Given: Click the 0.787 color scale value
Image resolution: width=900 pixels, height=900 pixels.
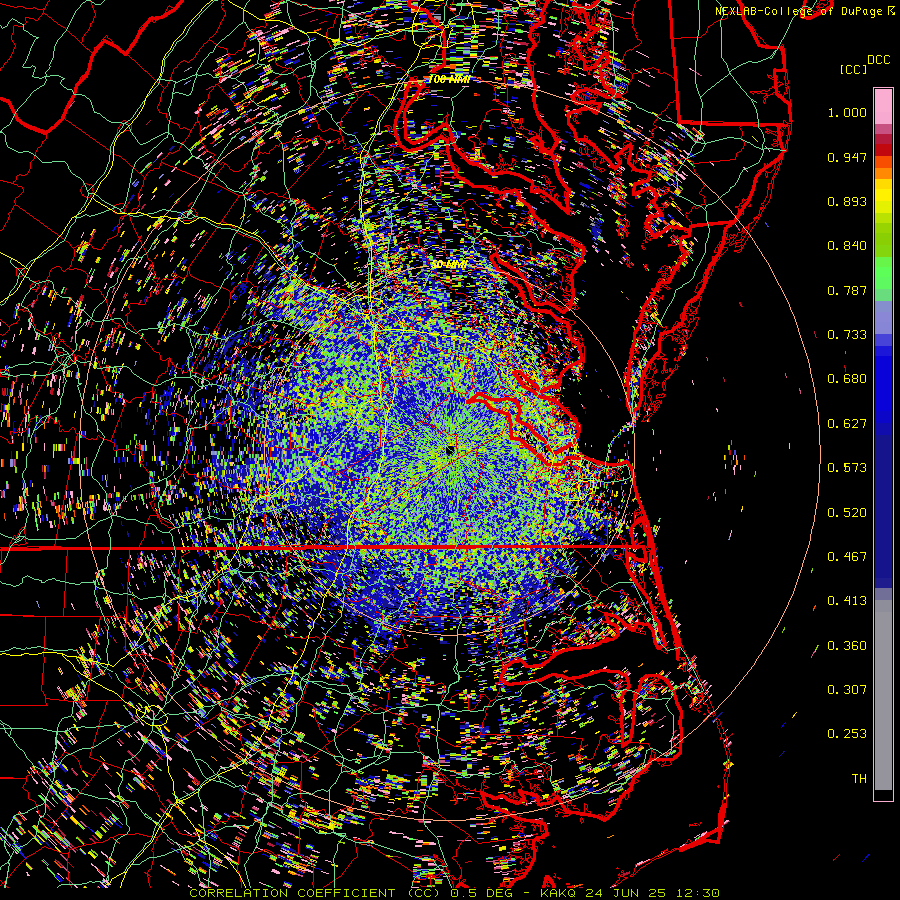Looking at the screenshot, I should 847,290.
